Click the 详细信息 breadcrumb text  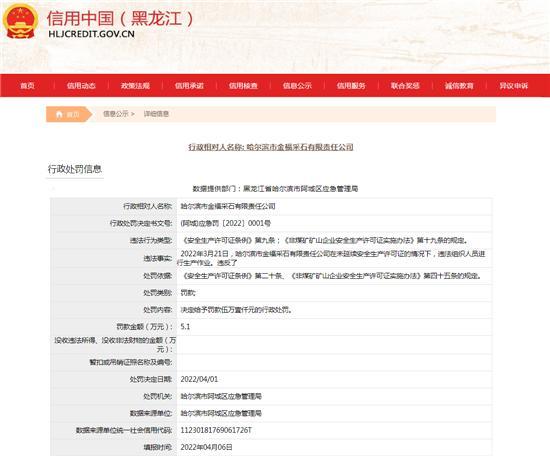pyautogui.click(x=156, y=114)
